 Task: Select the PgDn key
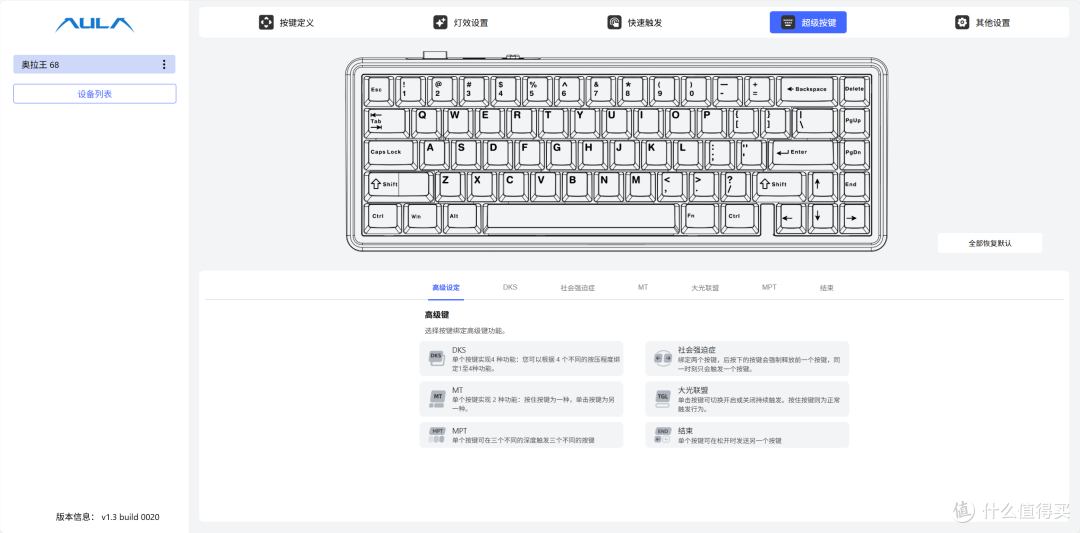coord(854,153)
